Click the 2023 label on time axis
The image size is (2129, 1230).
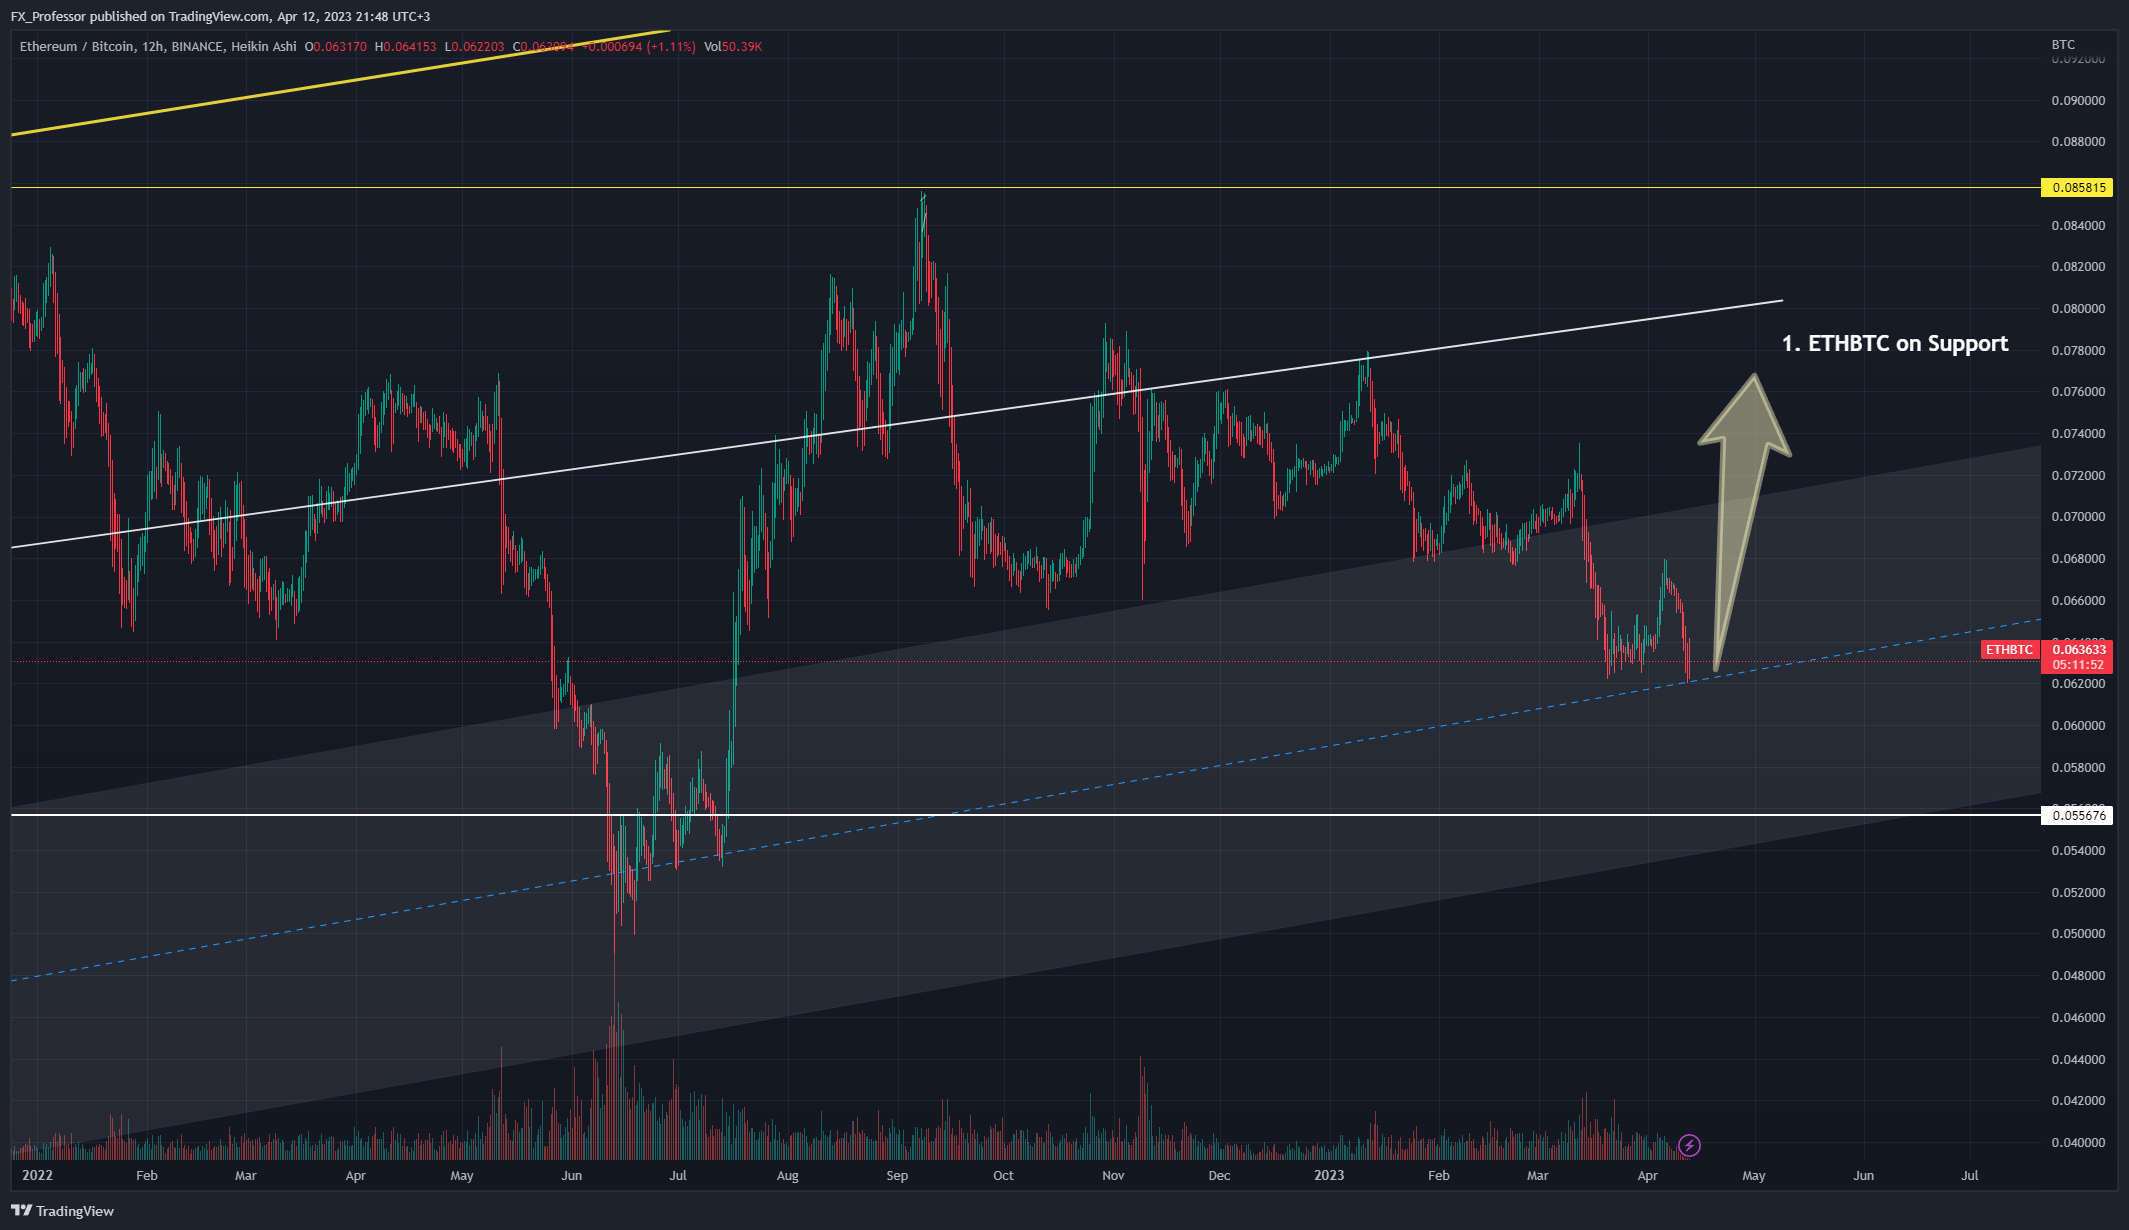[1329, 1175]
